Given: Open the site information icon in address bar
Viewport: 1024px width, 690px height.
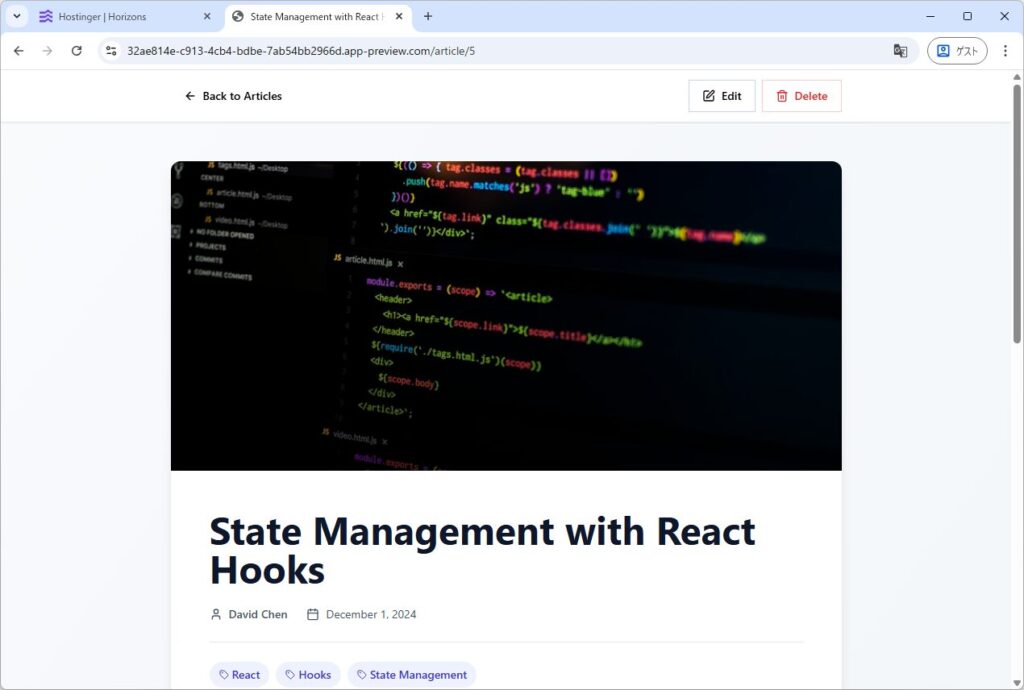Looking at the screenshot, I should point(112,51).
